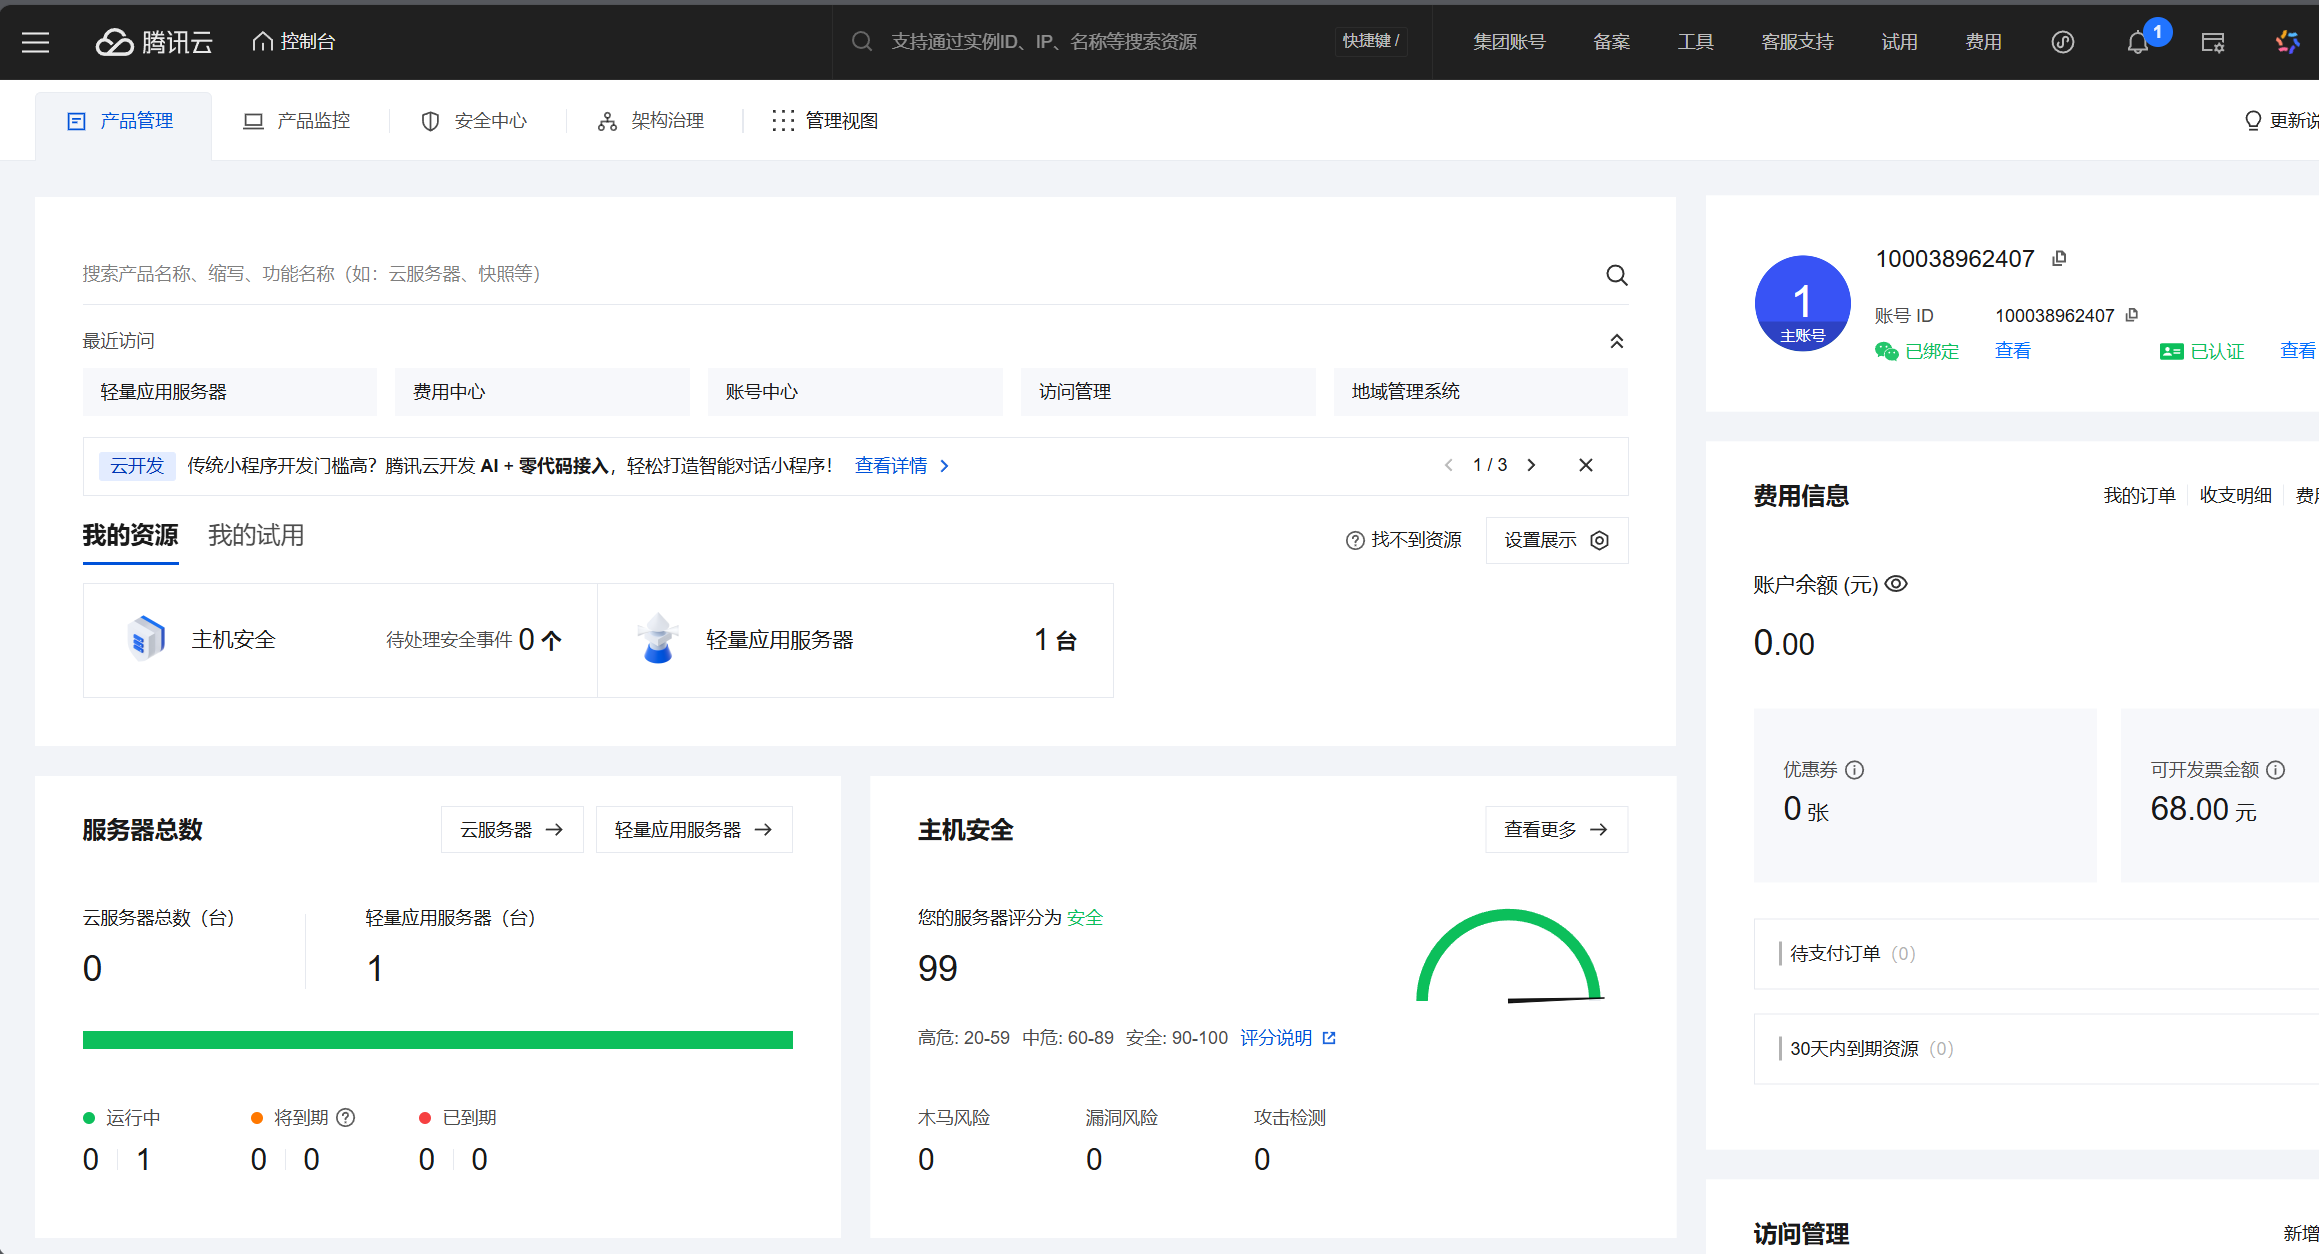The width and height of the screenshot is (2319, 1254).
Task: Open recent item 访问管理
Action: point(1168,392)
